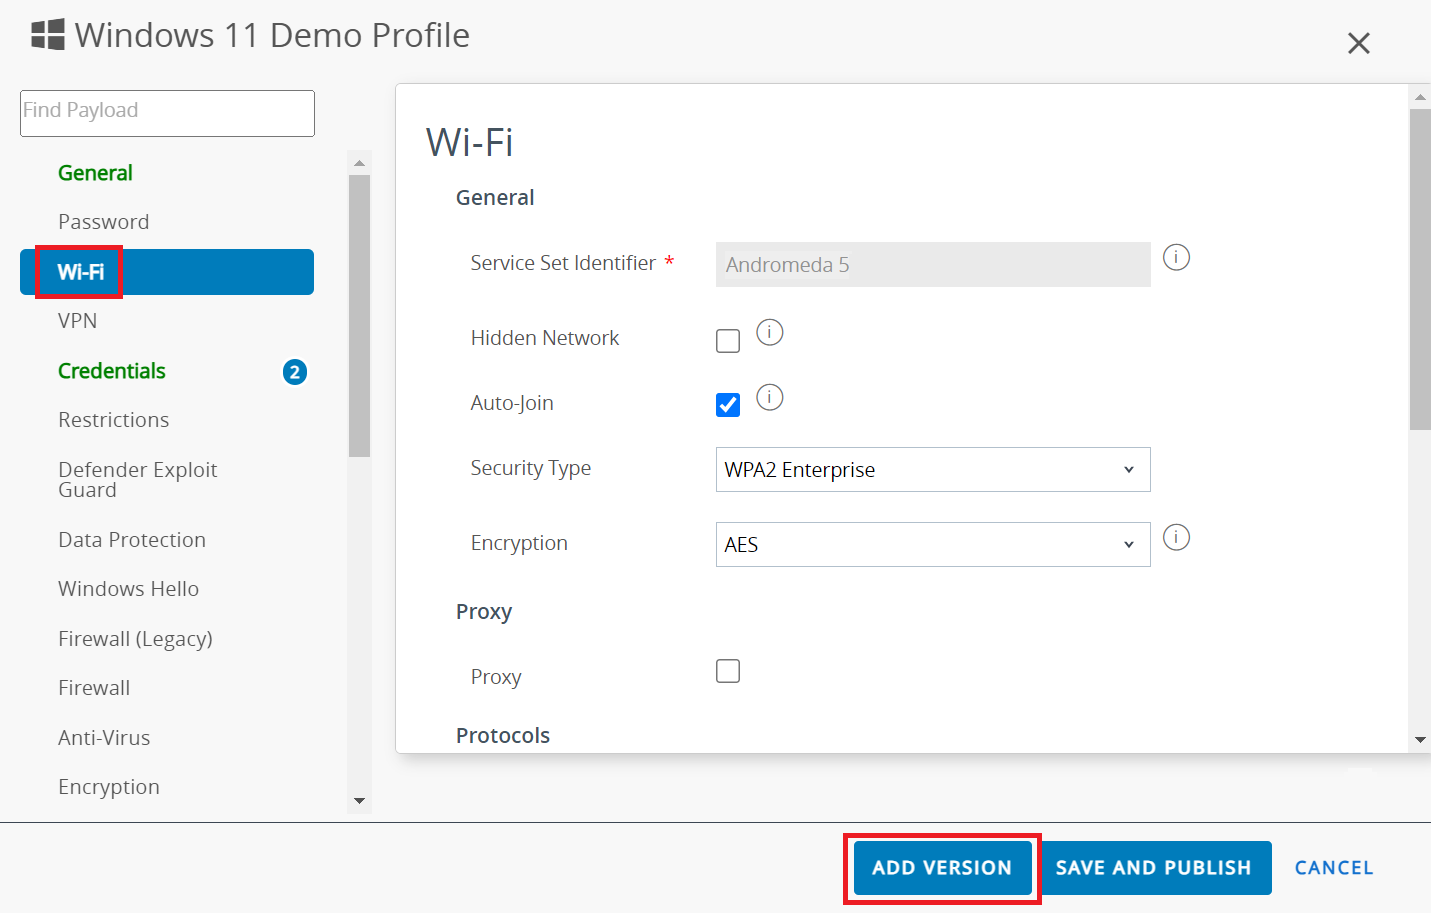Click the Wi-Fi panel scrollbar thumb
The image size is (1432, 913).
point(1420,270)
